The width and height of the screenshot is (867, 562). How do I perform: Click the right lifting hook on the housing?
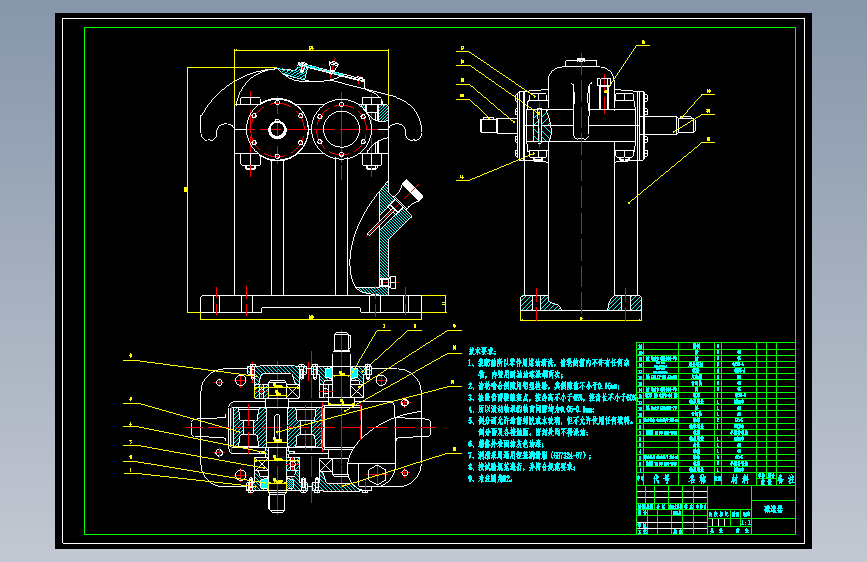(x=405, y=119)
